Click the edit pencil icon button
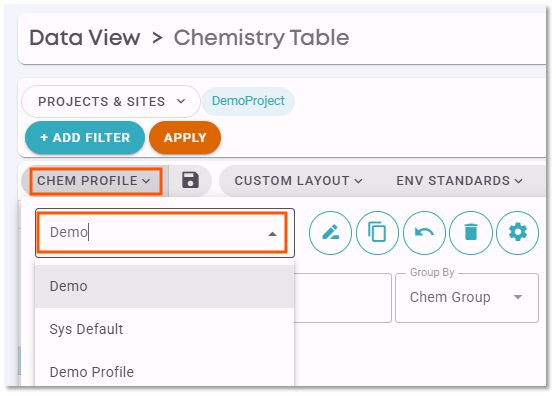The image size is (556, 396). [330, 233]
